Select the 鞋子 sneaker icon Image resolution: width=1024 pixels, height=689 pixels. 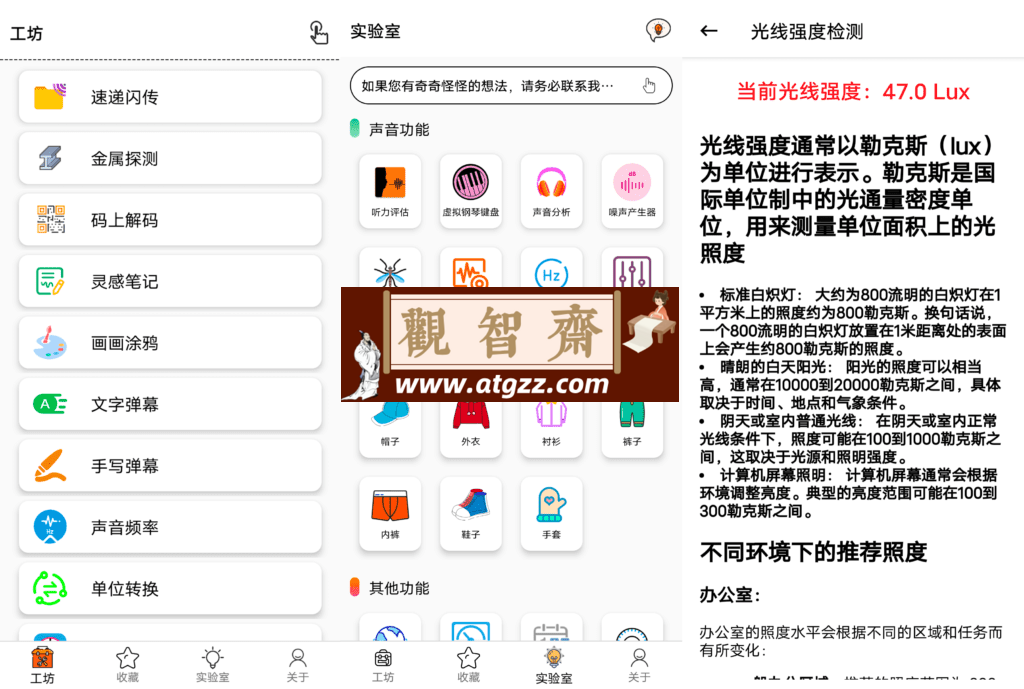click(471, 514)
